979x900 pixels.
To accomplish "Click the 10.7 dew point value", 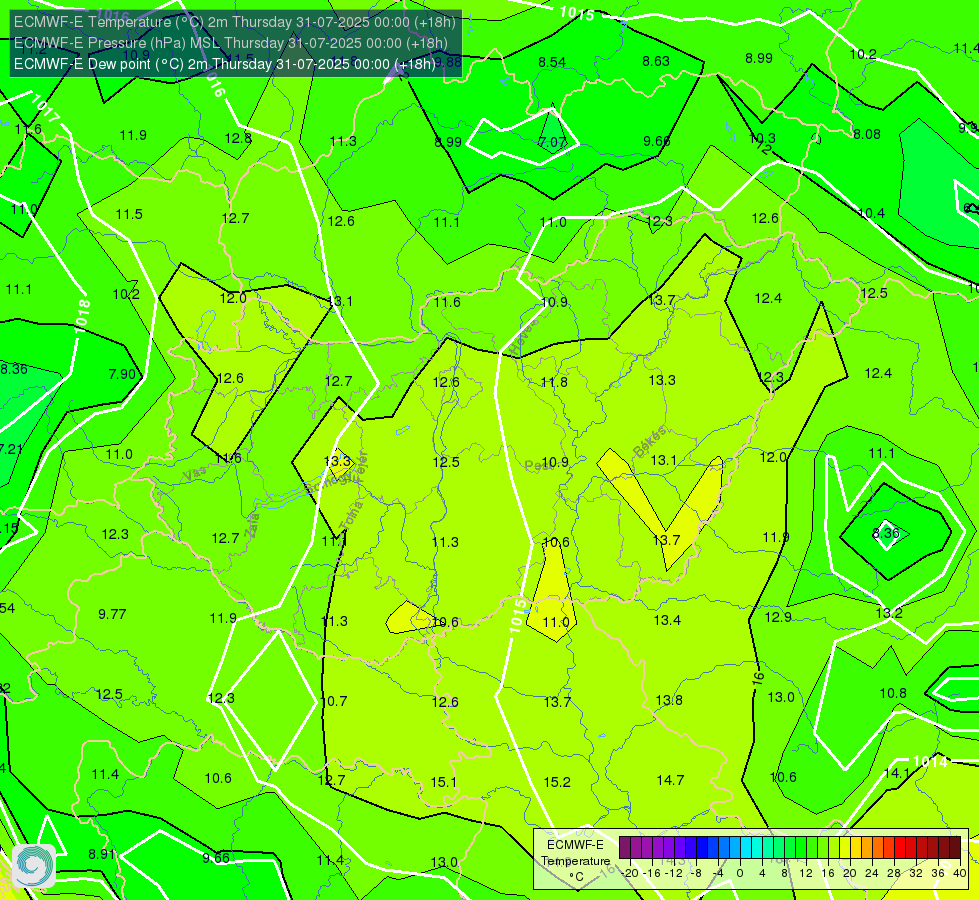I will click(x=333, y=701).
